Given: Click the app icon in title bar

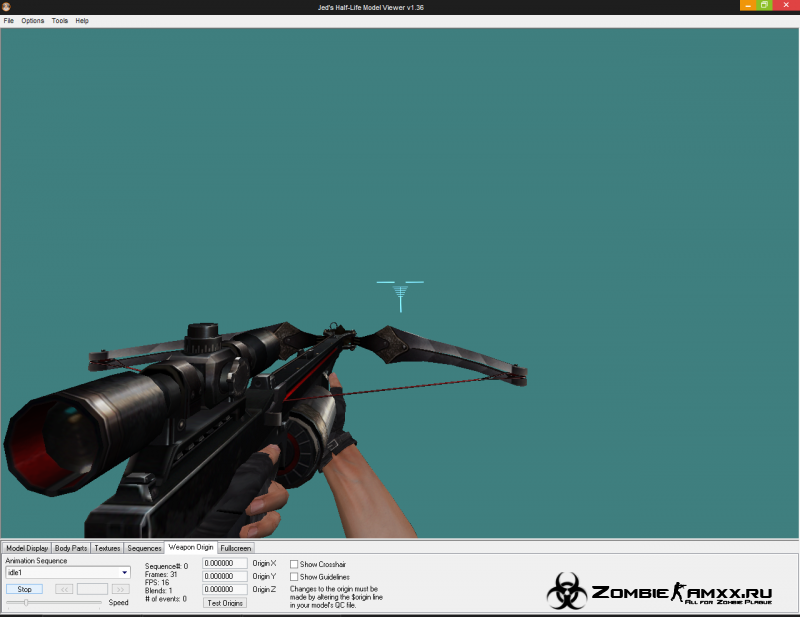Looking at the screenshot, I should coord(6,7).
